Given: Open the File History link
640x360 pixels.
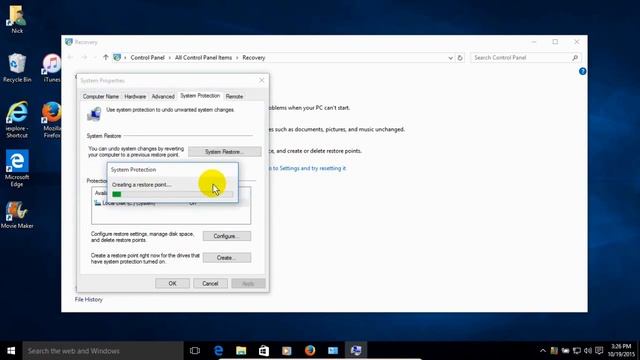Looking at the screenshot, I should click(89, 300).
